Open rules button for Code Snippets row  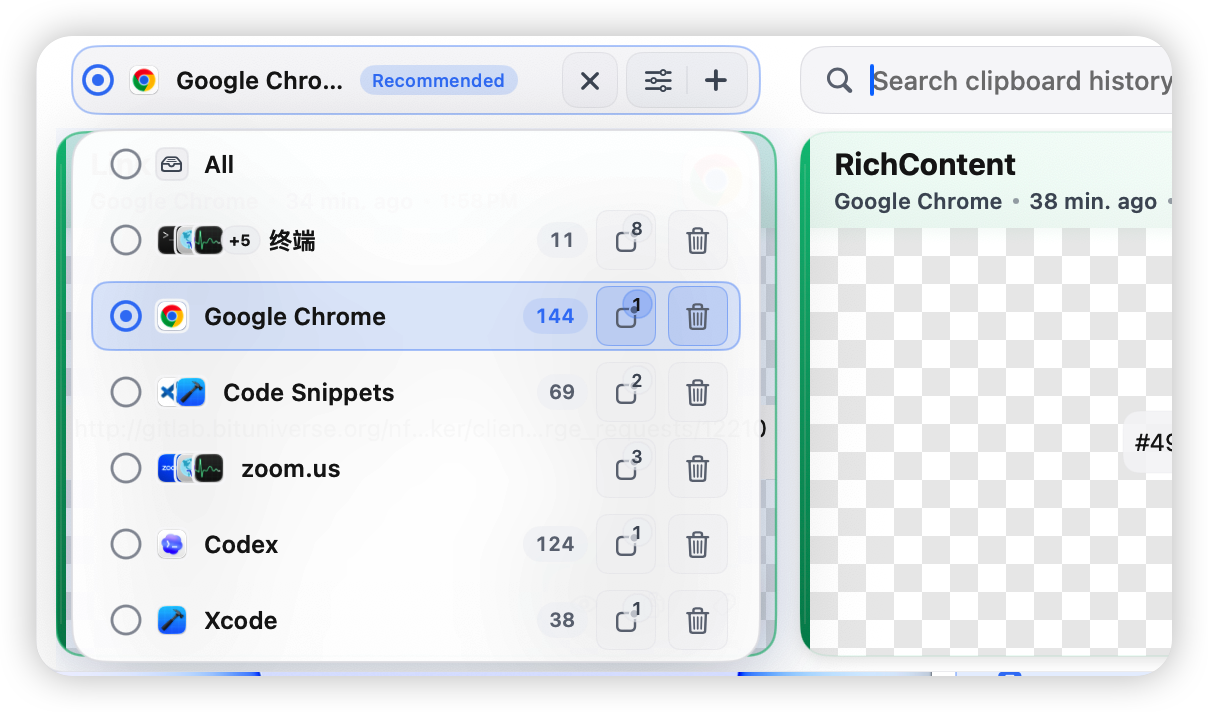click(626, 392)
